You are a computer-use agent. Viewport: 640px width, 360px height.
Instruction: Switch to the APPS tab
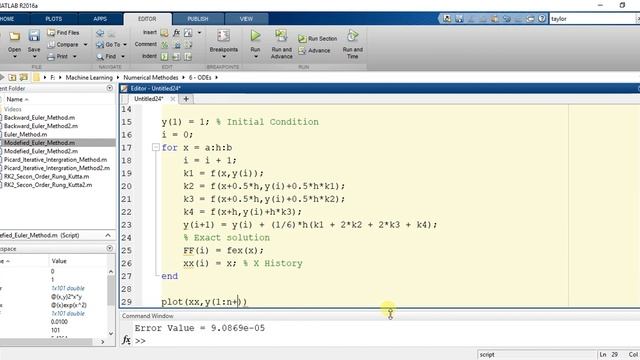point(100,19)
